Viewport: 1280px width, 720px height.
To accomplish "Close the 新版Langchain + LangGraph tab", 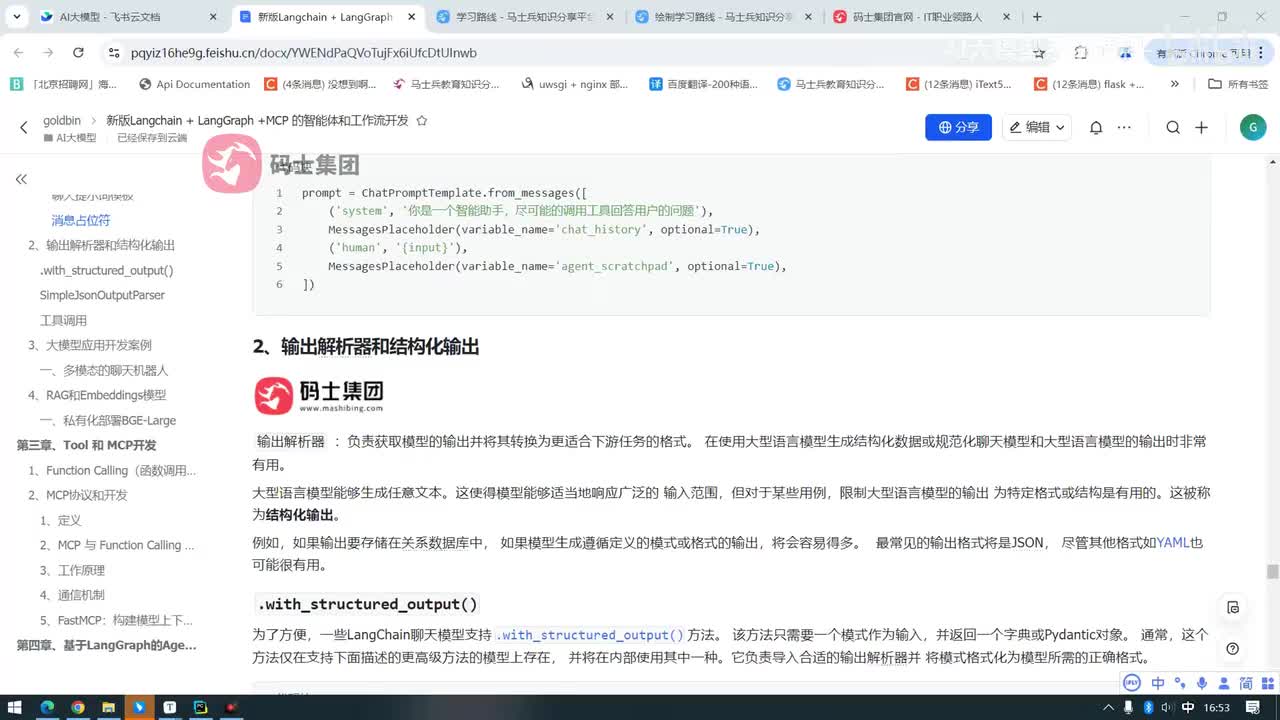I will coord(413,17).
